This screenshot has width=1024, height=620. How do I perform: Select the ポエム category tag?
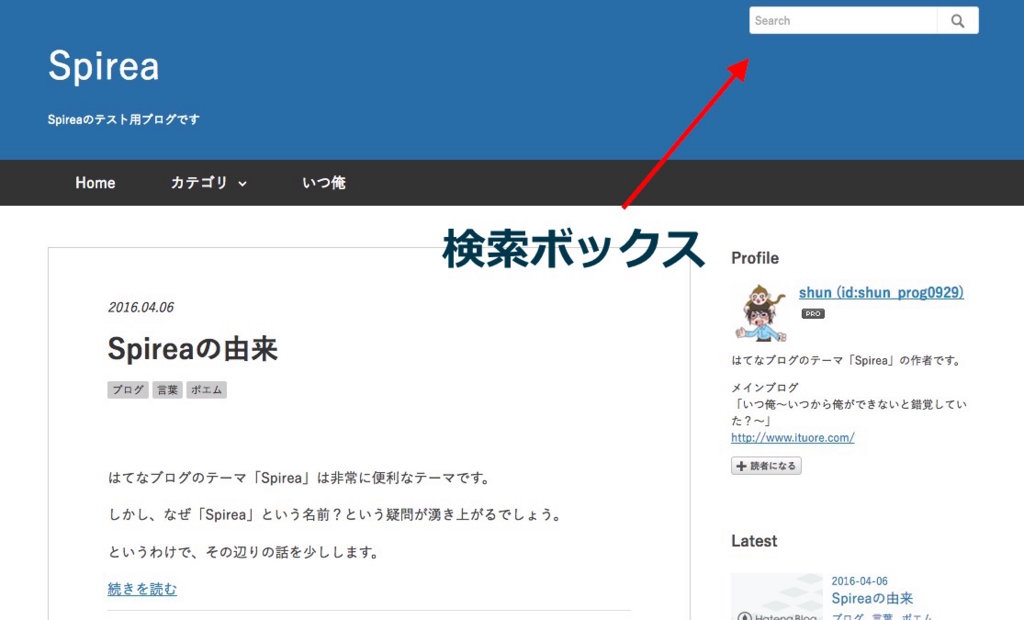[x=206, y=390]
